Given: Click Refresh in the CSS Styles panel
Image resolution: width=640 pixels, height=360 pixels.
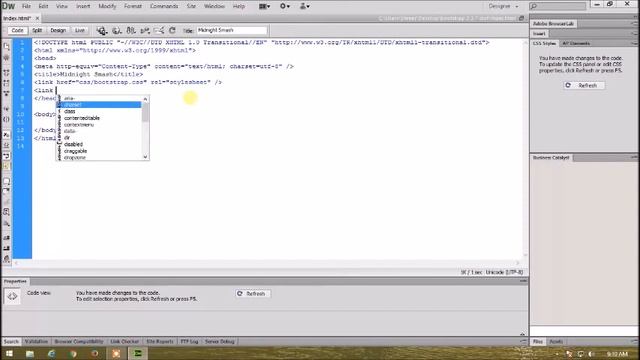Looking at the screenshot, I should click(584, 85).
